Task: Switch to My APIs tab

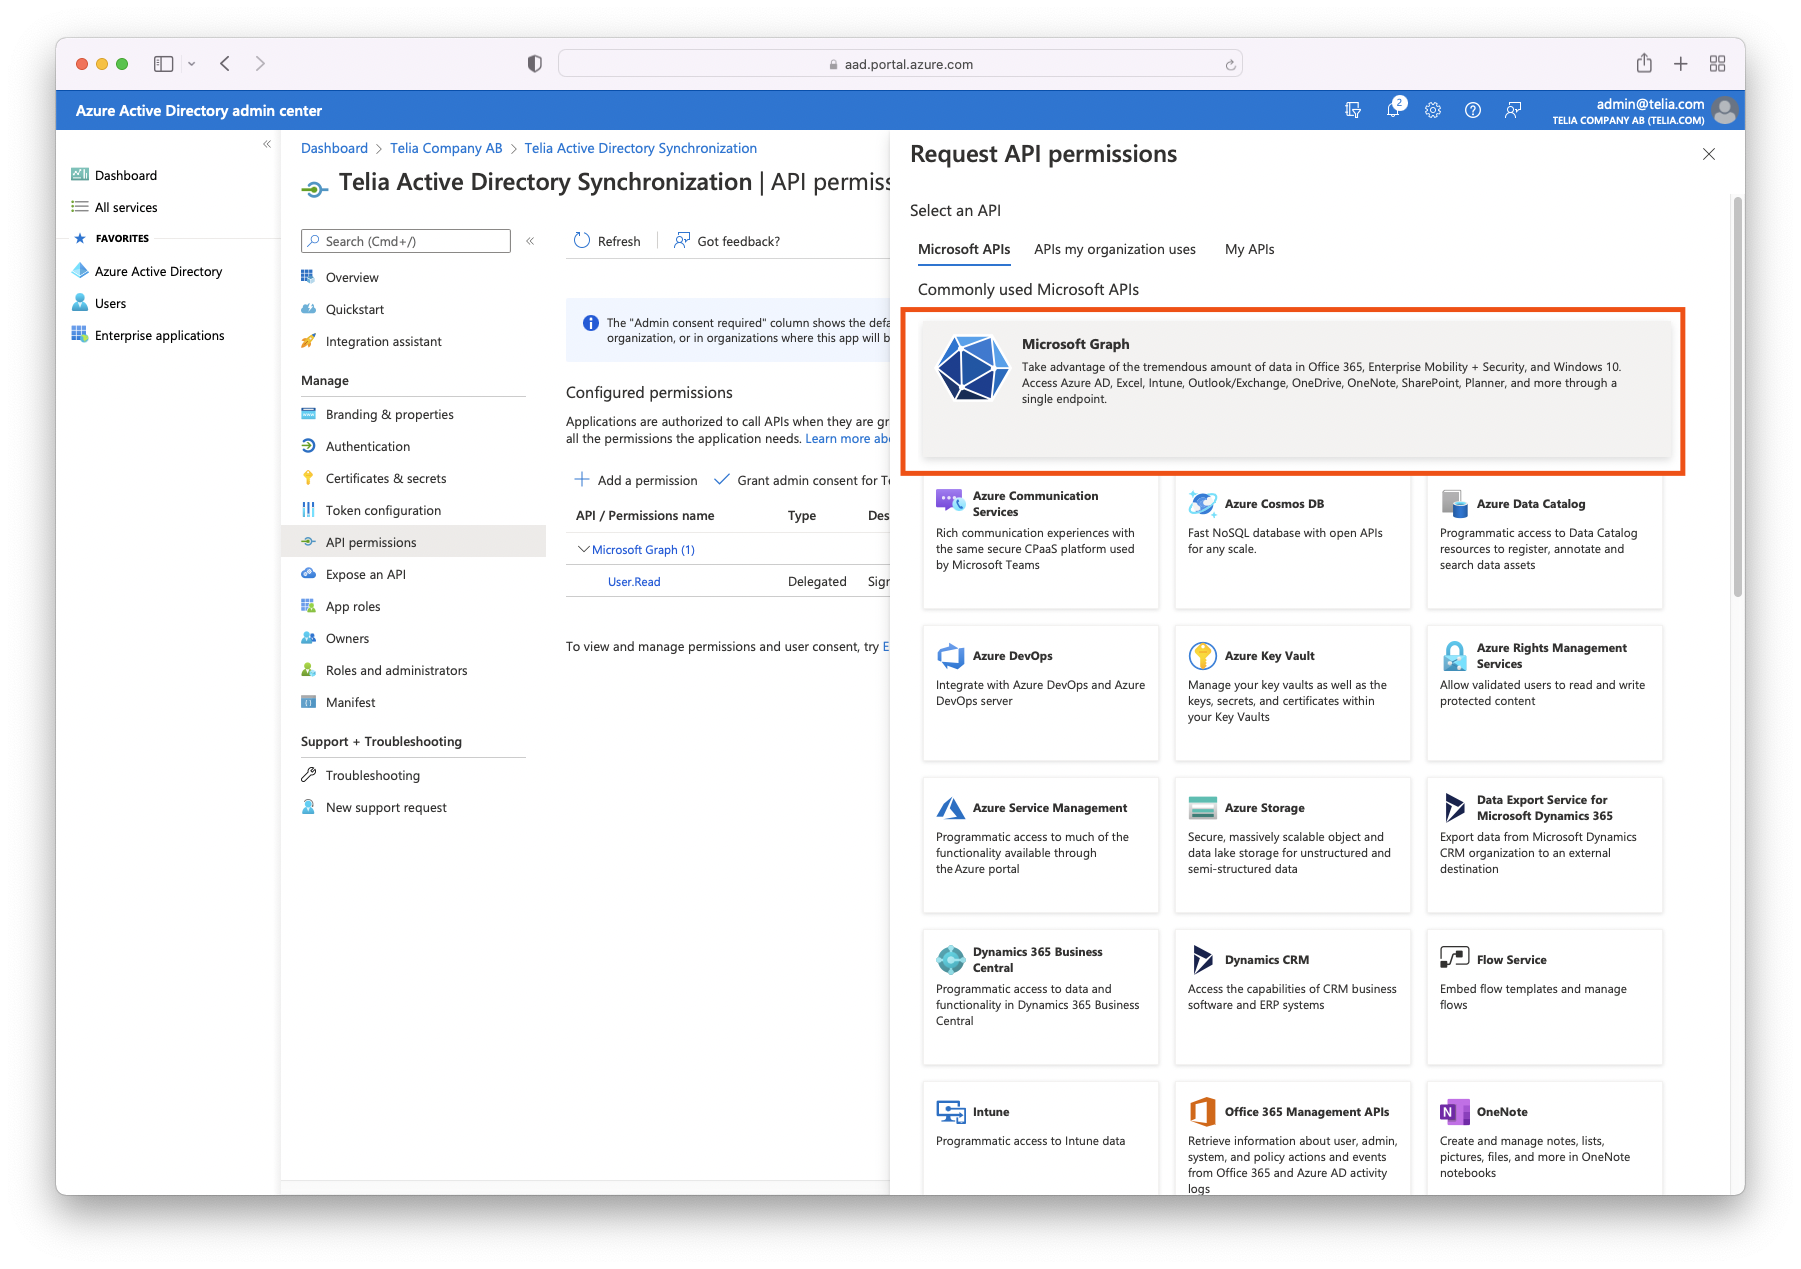Action: tap(1250, 249)
